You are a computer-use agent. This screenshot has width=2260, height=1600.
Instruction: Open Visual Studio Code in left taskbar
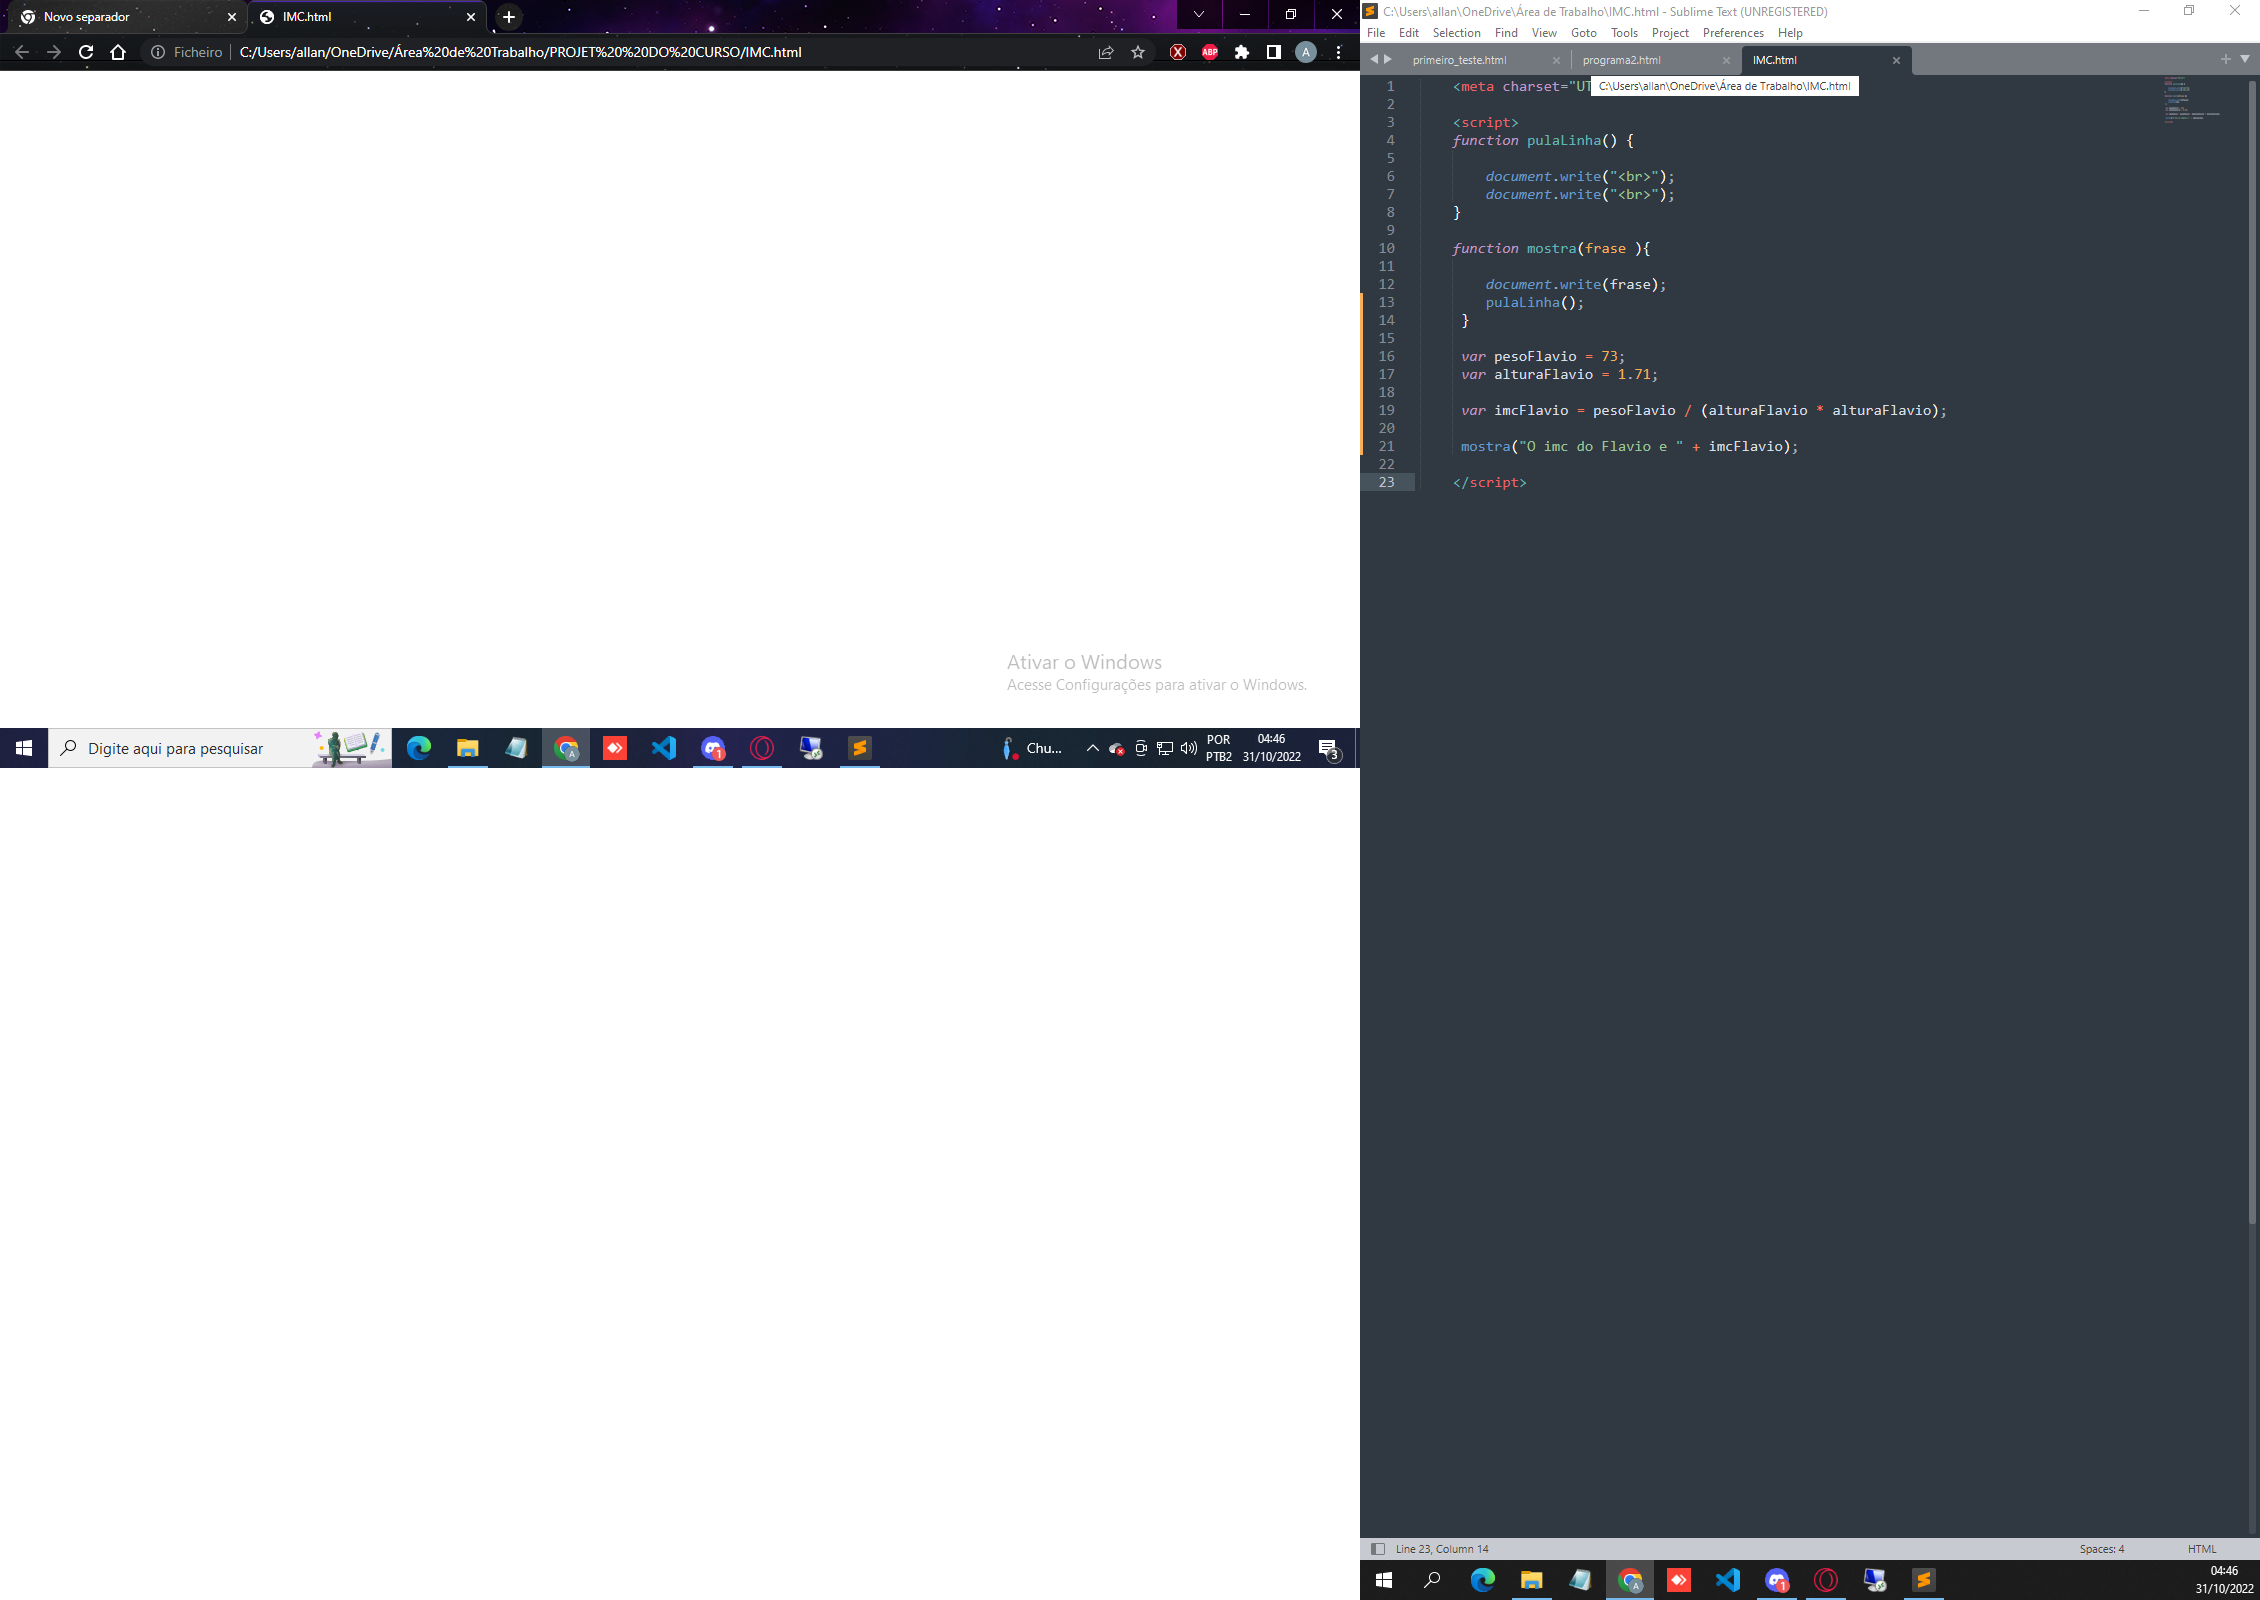click(x=664, y=748)
